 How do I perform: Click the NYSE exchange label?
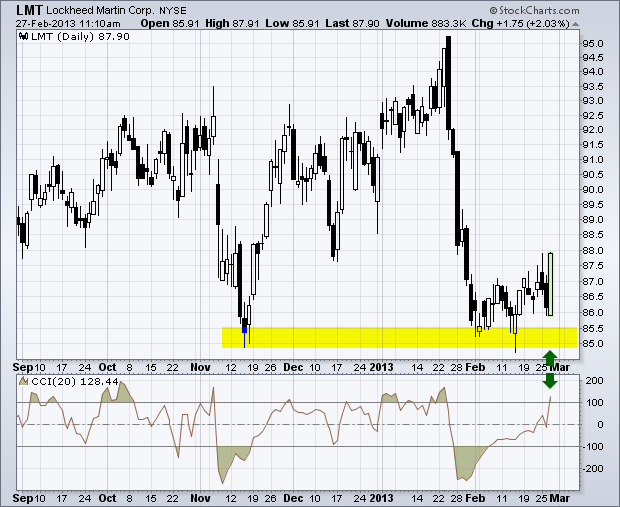(172, 11)
